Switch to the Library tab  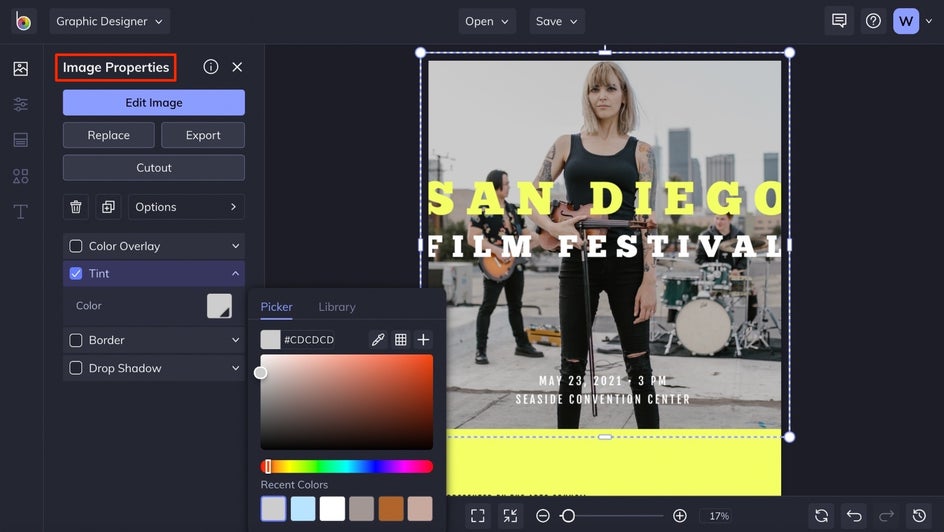click(337, 307)
